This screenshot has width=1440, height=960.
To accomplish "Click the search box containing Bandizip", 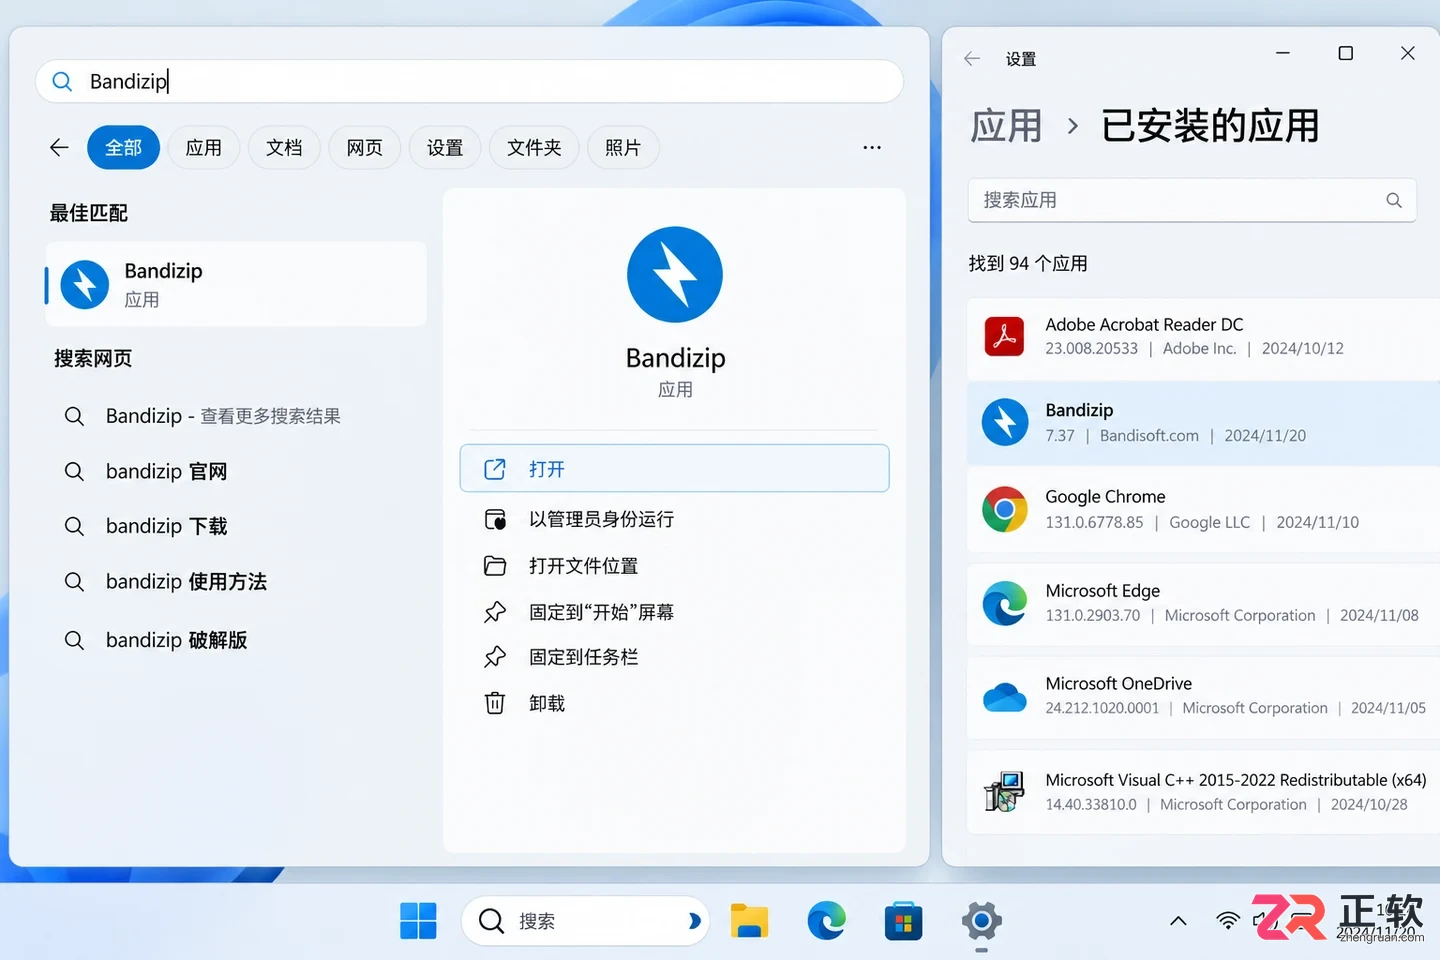I will click(469, 81).
